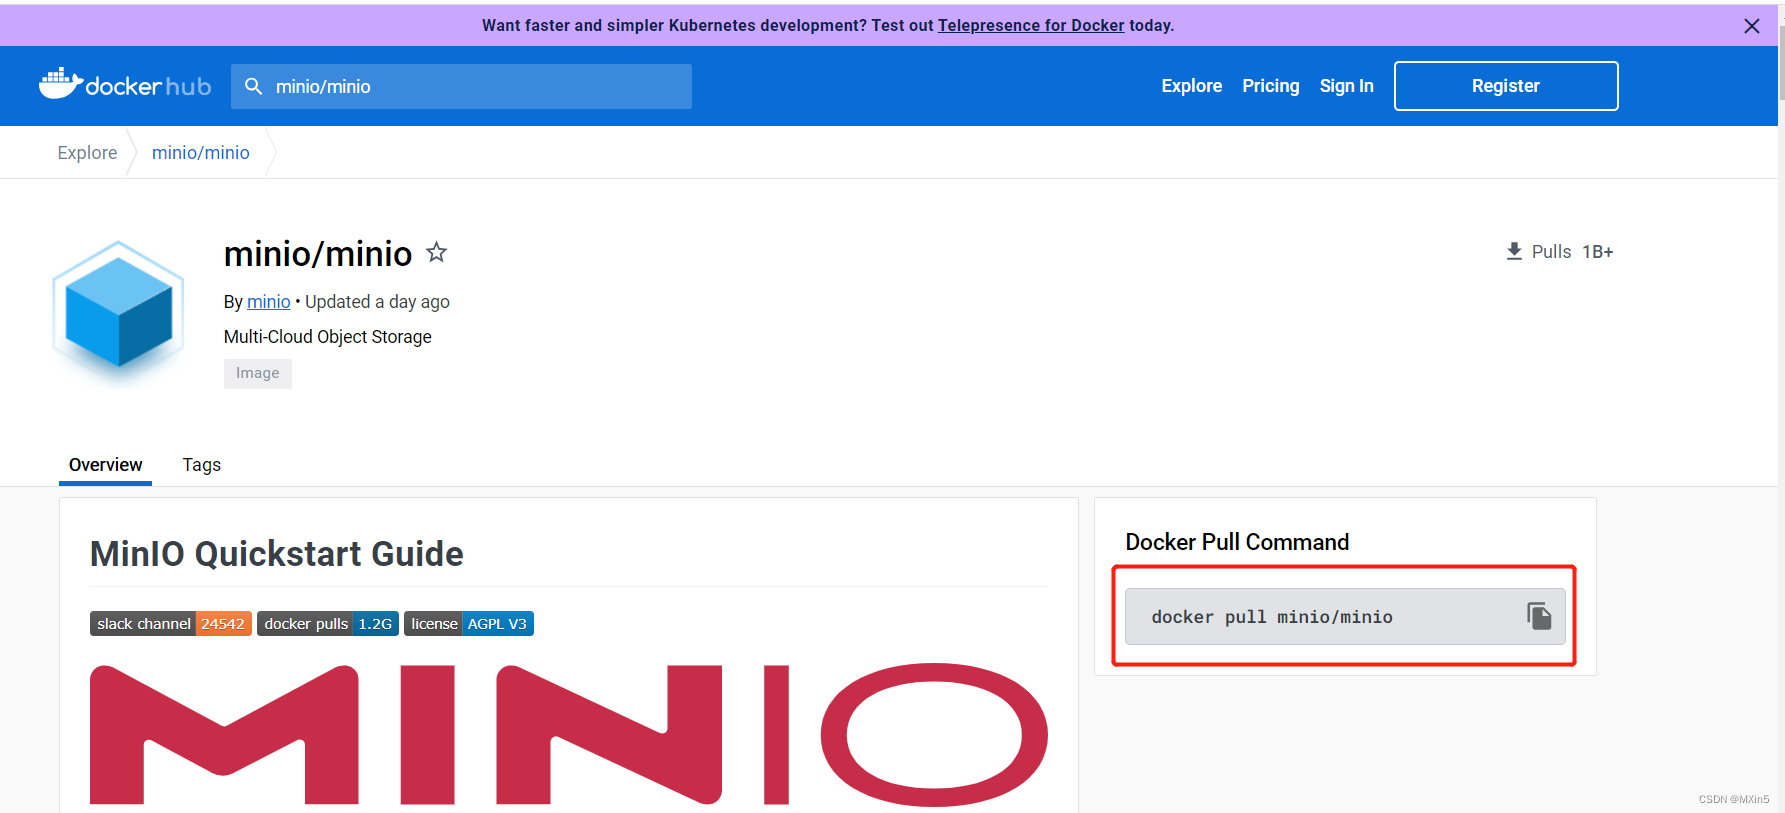Click the minio/minio repository title
The width and height of the screenshot is (1785, 813).
318,254
